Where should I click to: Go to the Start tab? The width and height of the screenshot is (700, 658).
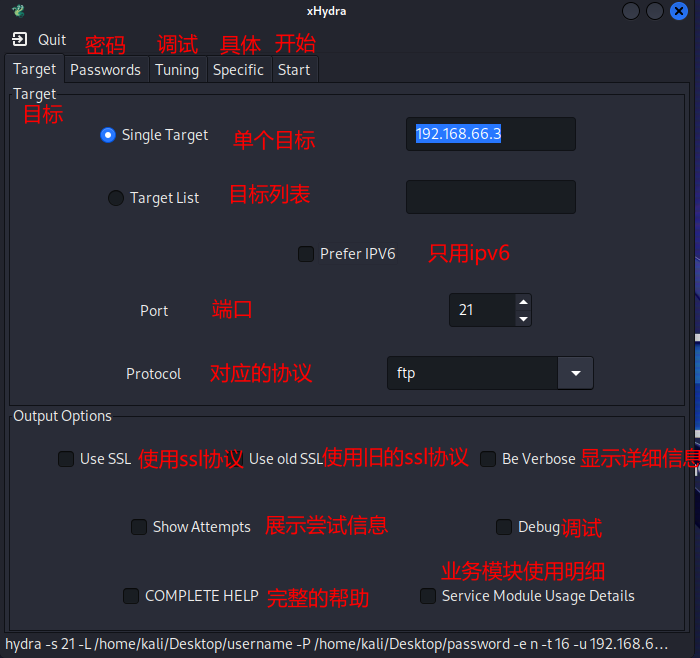(x=294, y=70)
